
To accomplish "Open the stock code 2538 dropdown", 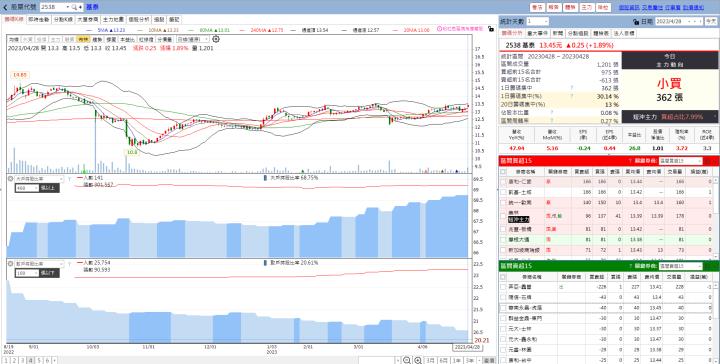I will click(x=68, y=7).
